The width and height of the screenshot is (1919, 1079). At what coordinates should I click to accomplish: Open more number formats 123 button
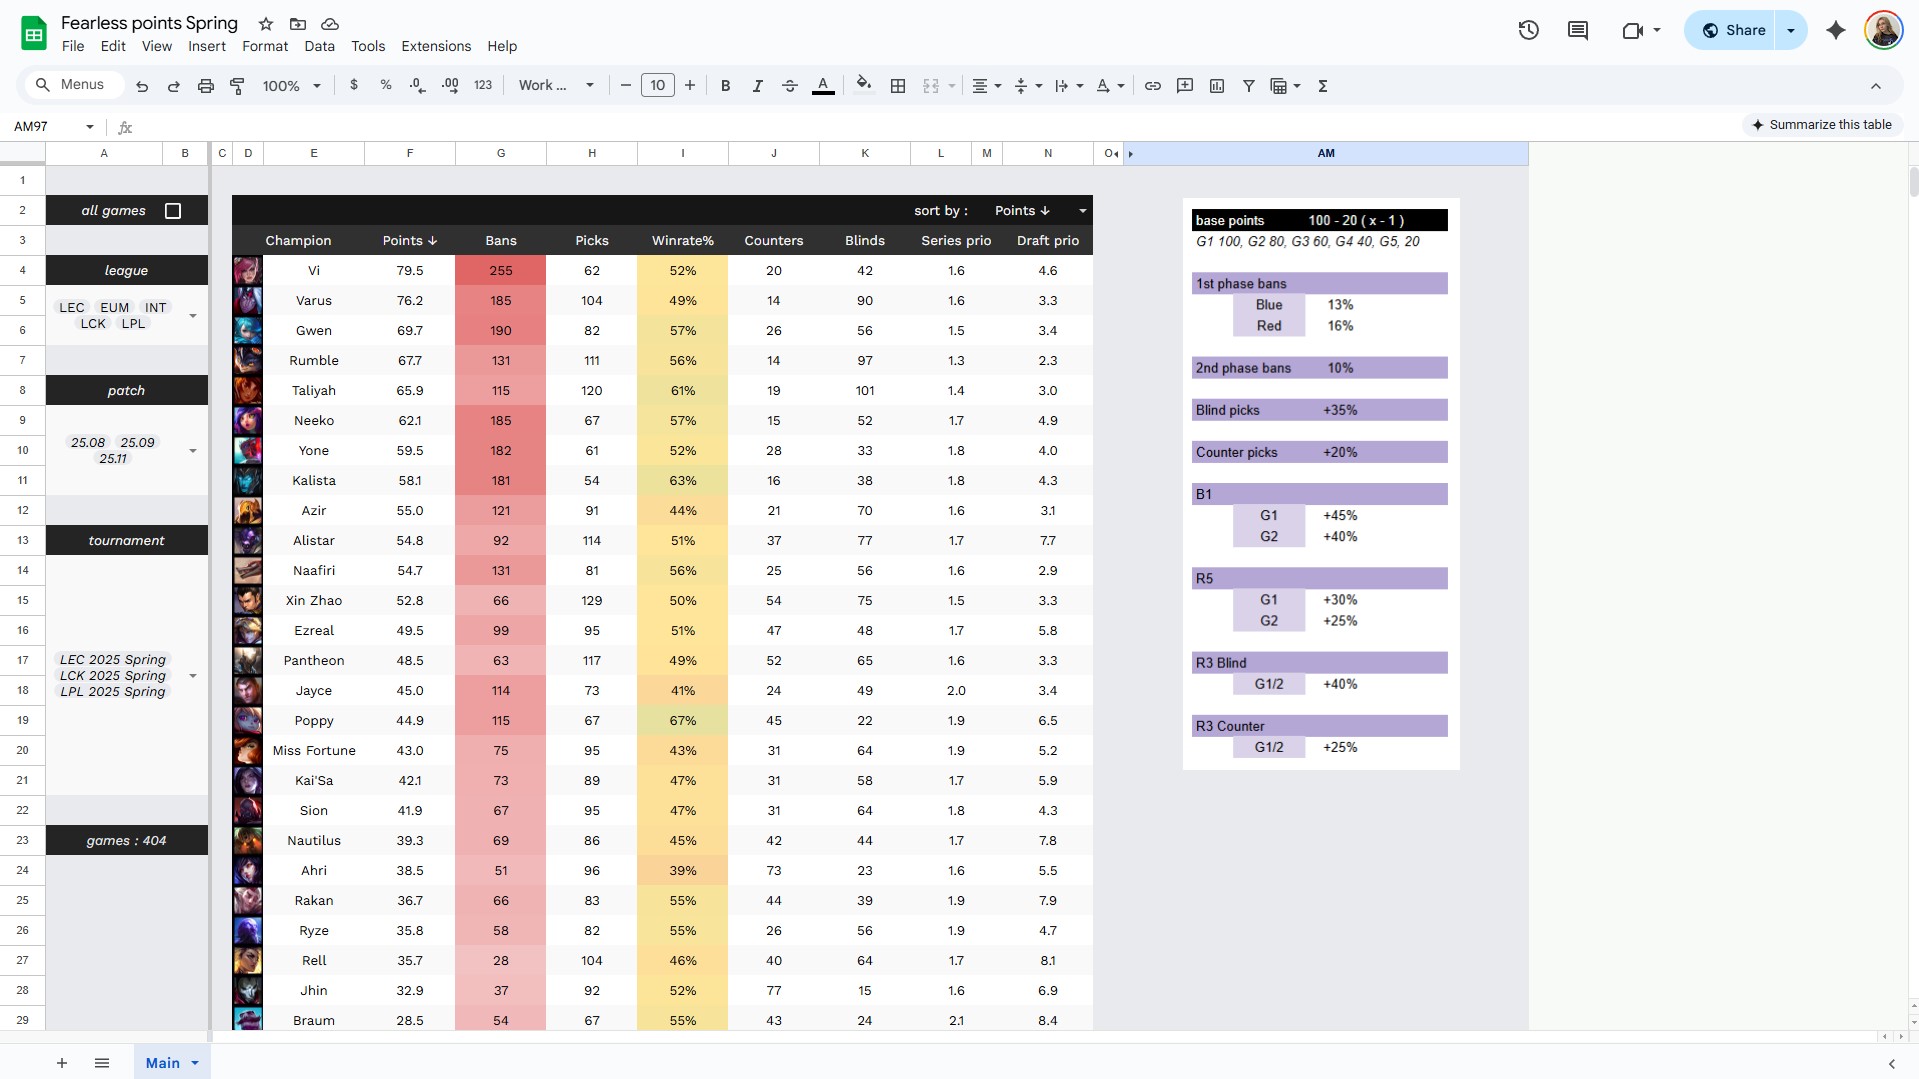(483, 85)
